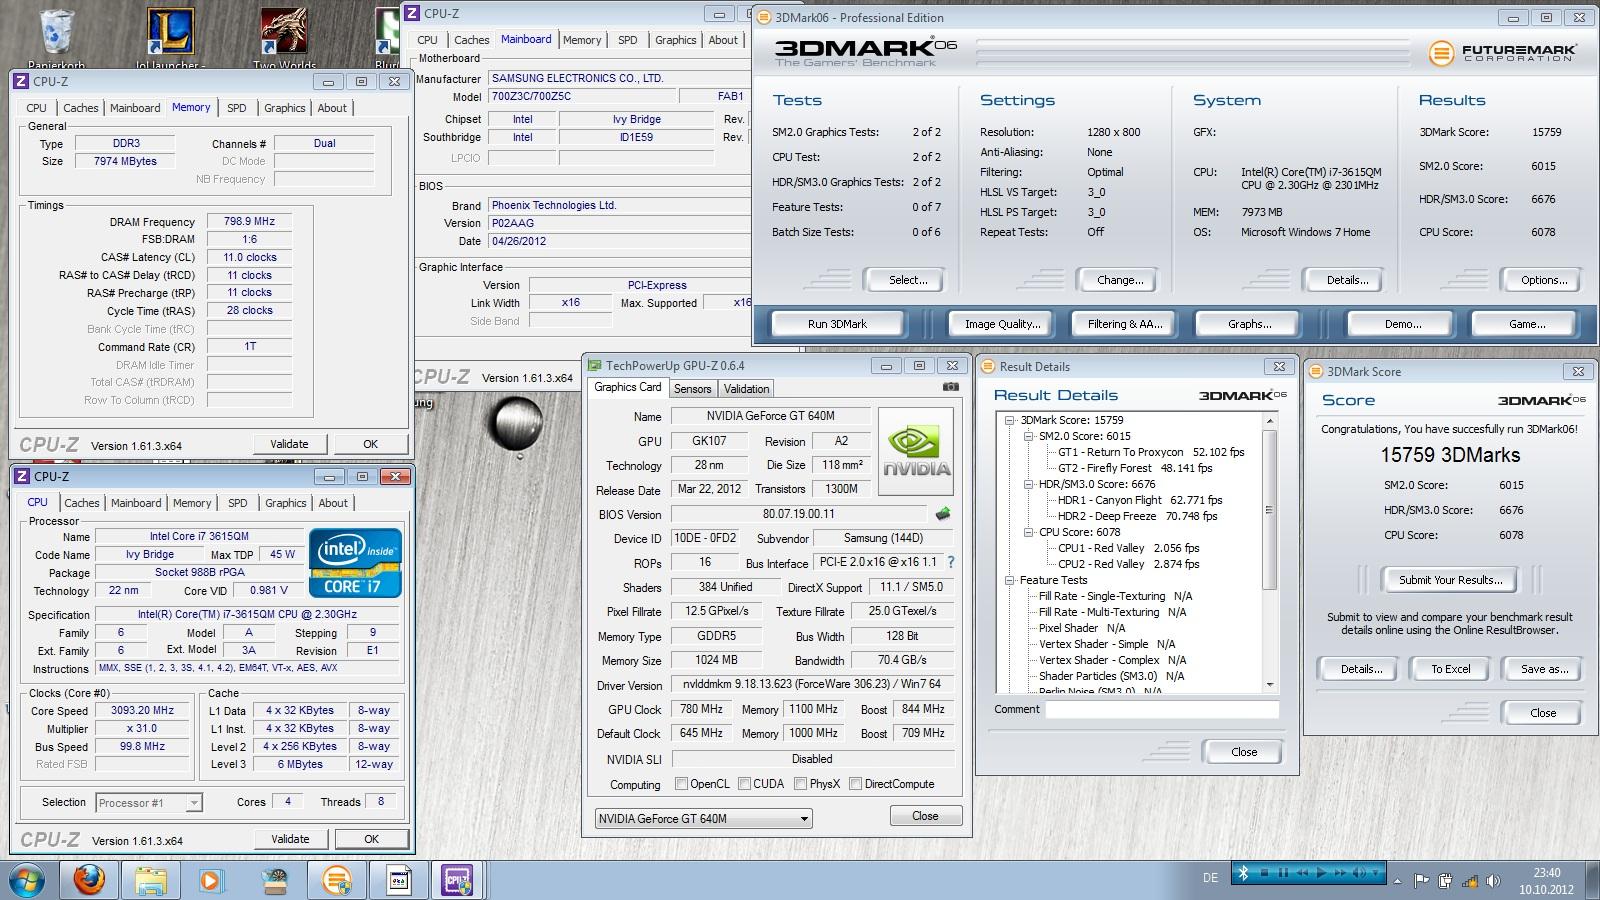The image size is (1600, 900).
Task: Open the GPU-Z taskbar icon
Action: [x=397, y=880]
